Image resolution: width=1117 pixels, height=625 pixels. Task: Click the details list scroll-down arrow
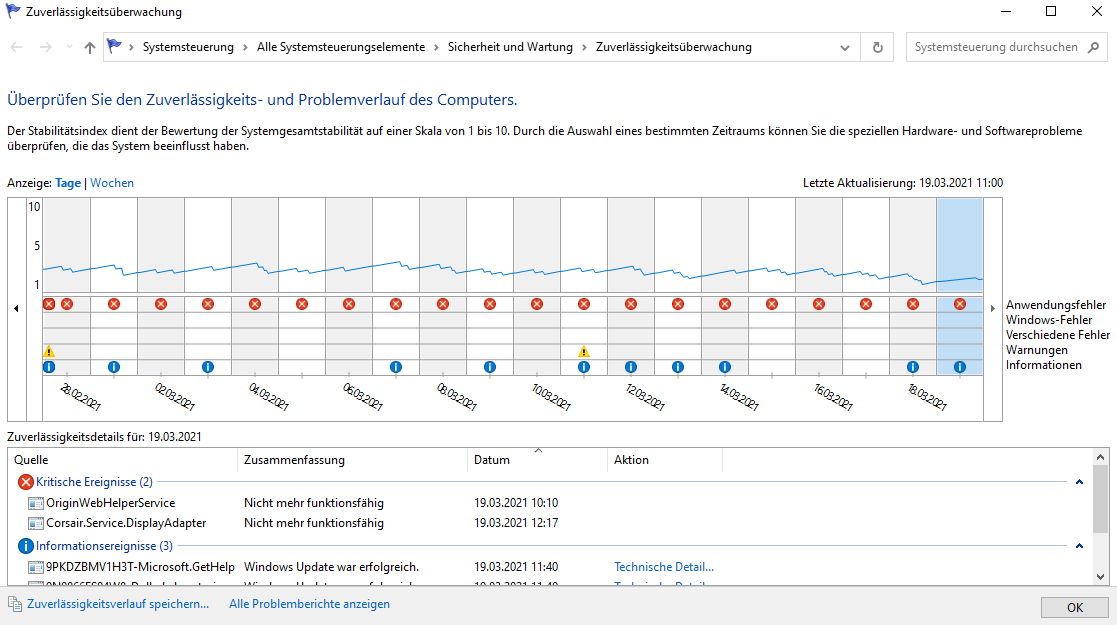coord(1101,577)
